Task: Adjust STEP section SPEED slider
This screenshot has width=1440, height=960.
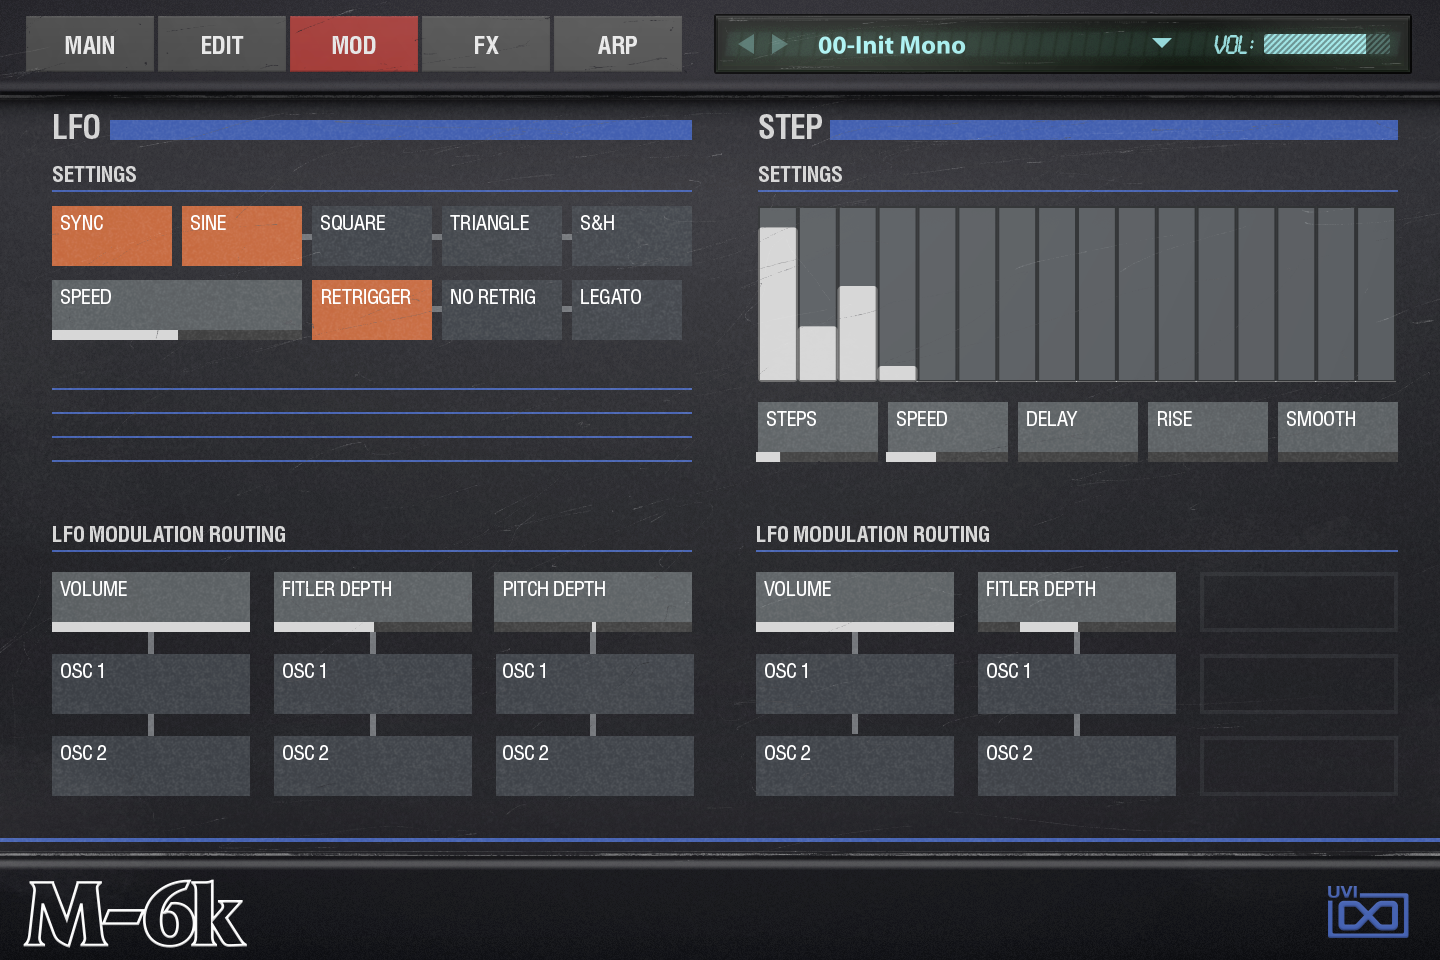Action: tap(948, 432)
